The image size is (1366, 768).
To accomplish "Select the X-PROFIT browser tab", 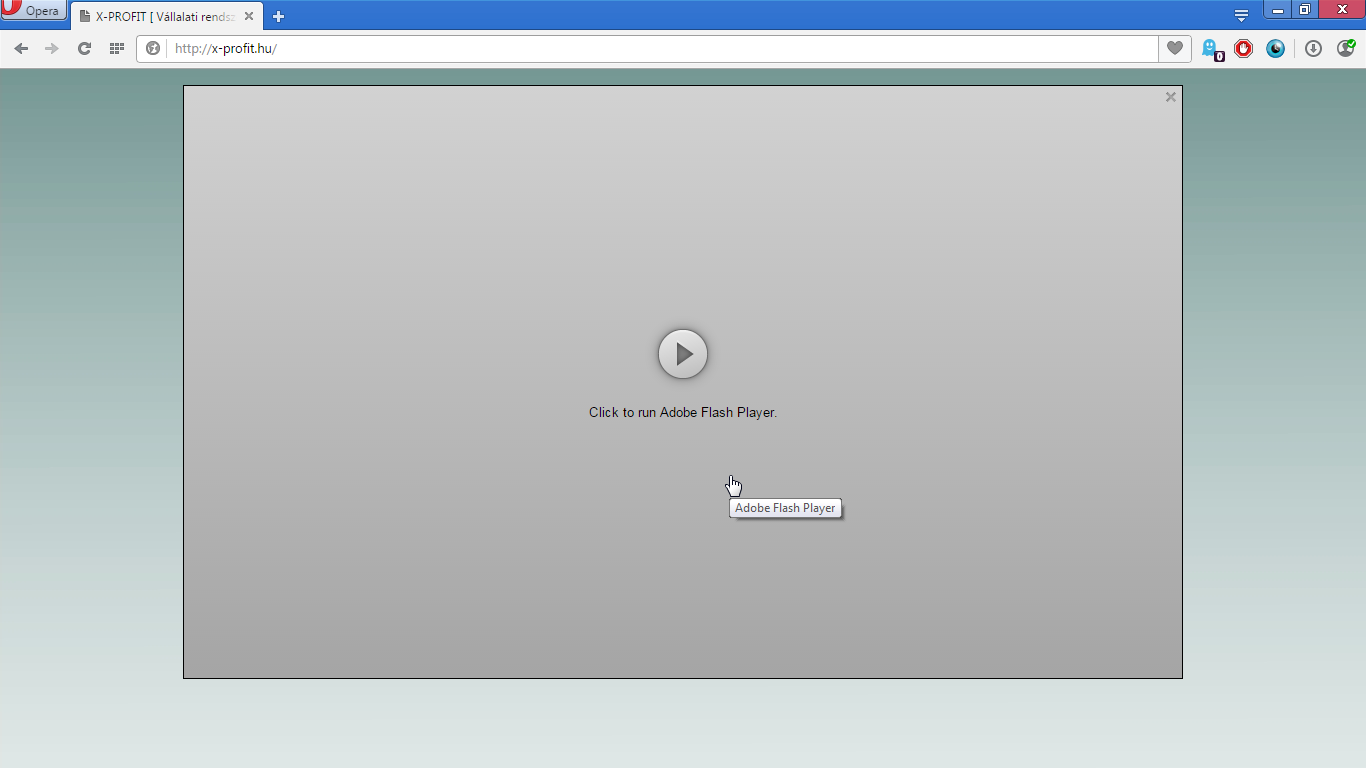I will (x=166, y=16).
